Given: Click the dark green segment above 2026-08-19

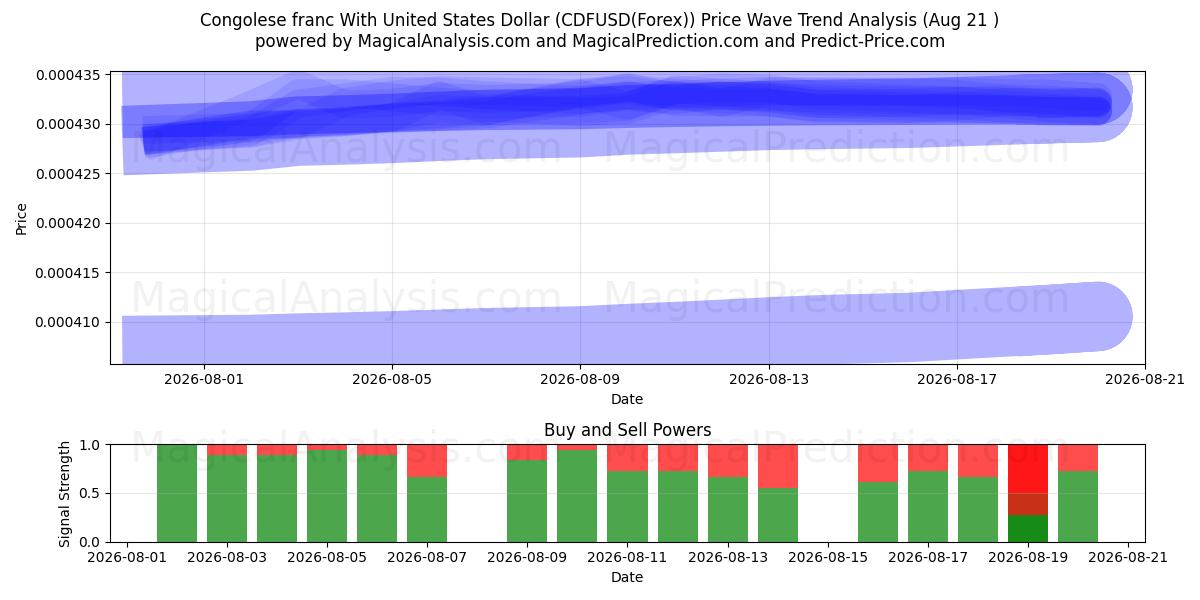Looking at the screenshot, I should coord(1028,528).
